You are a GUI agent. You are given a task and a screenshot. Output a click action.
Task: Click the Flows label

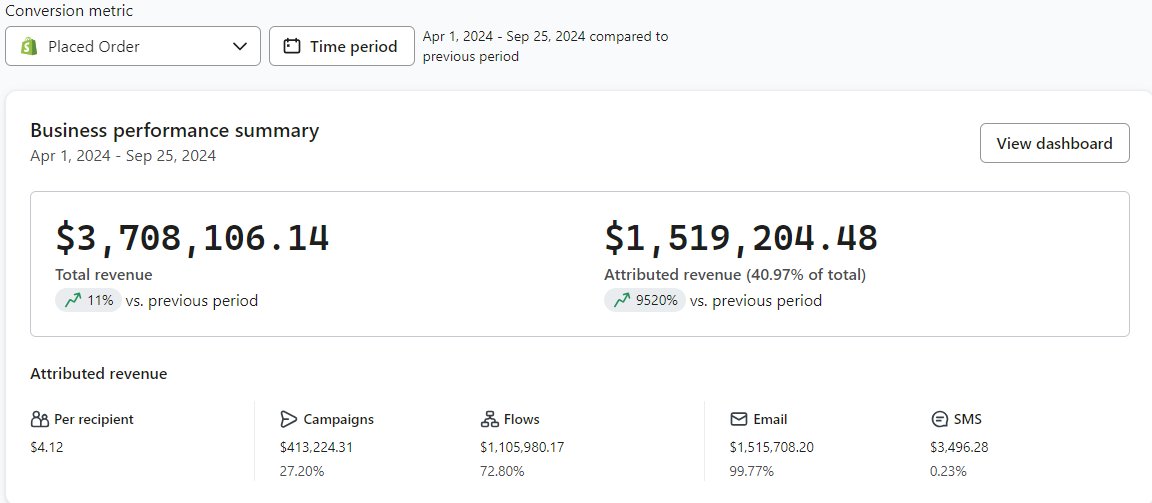522,419
